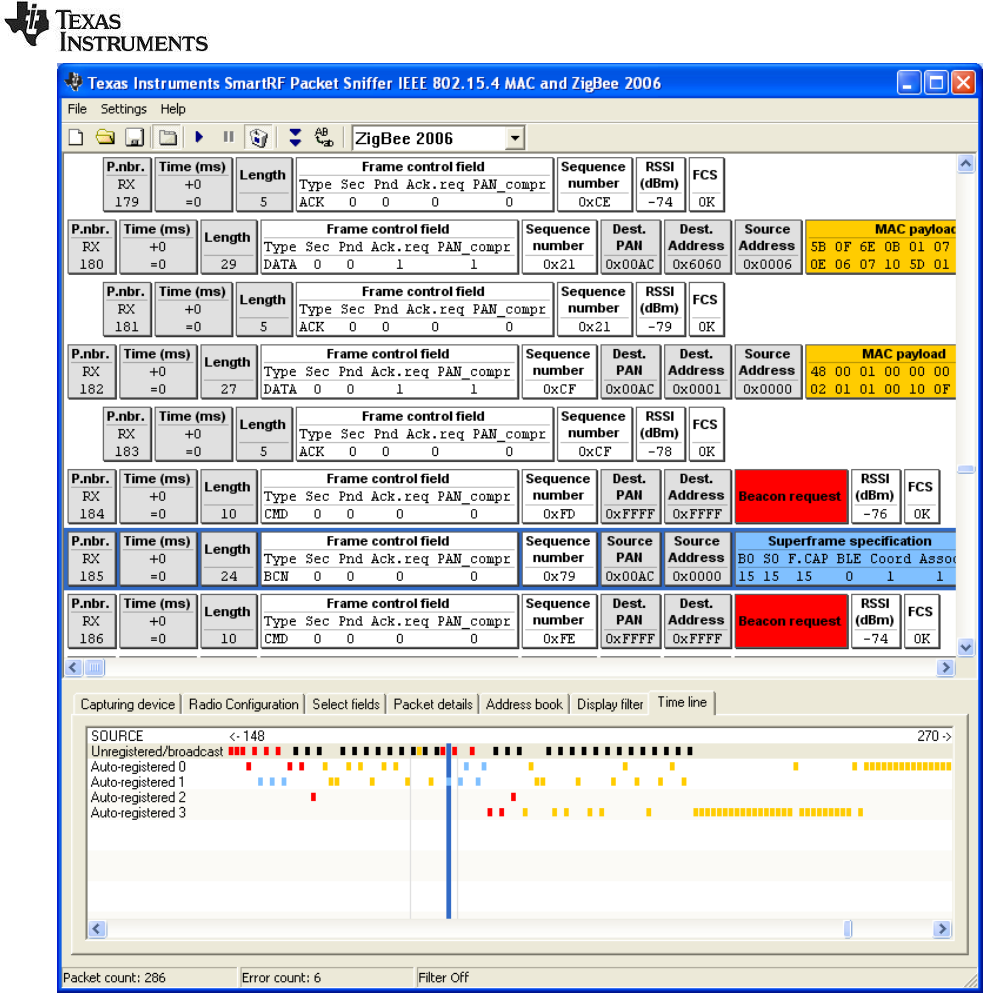Click packet list scroll down arrow
The height and width of the screenshot is (993, 983).
pos(965,647)
